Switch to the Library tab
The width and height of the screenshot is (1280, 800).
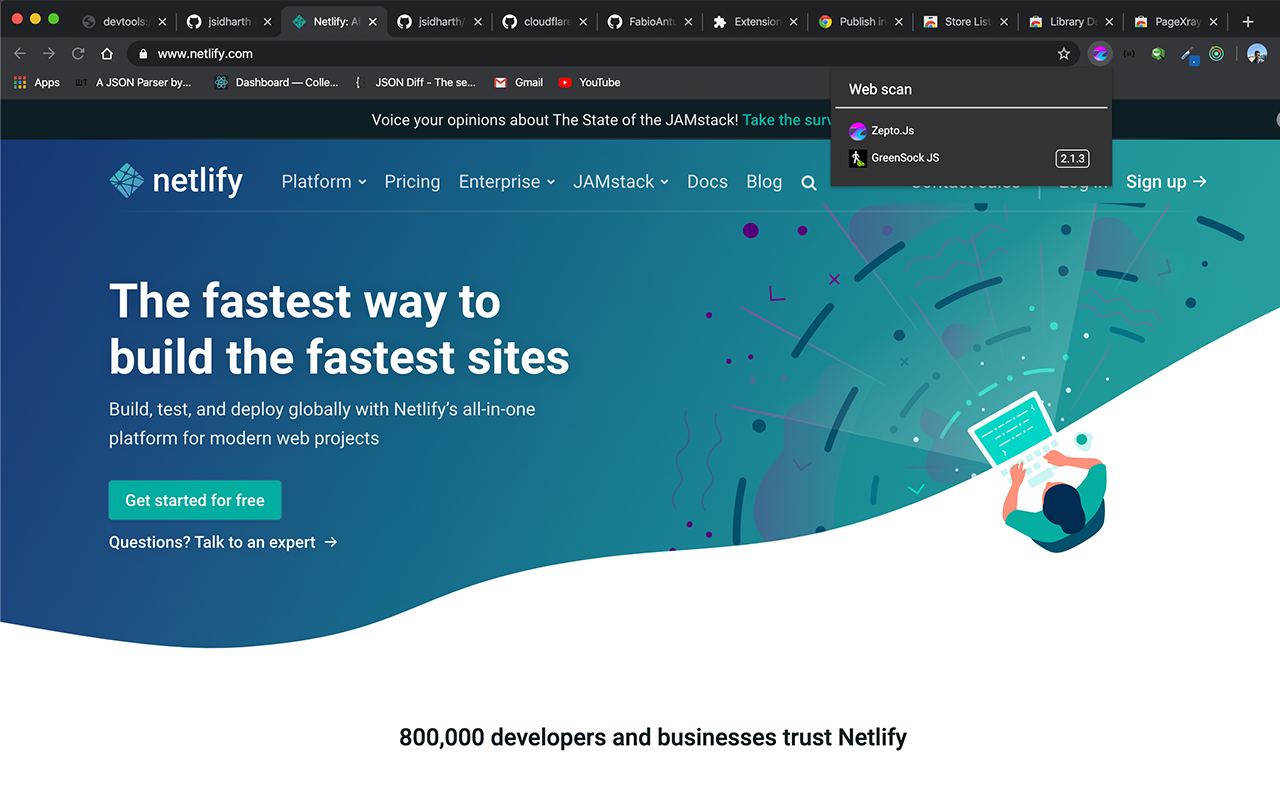coord(1070,21)
